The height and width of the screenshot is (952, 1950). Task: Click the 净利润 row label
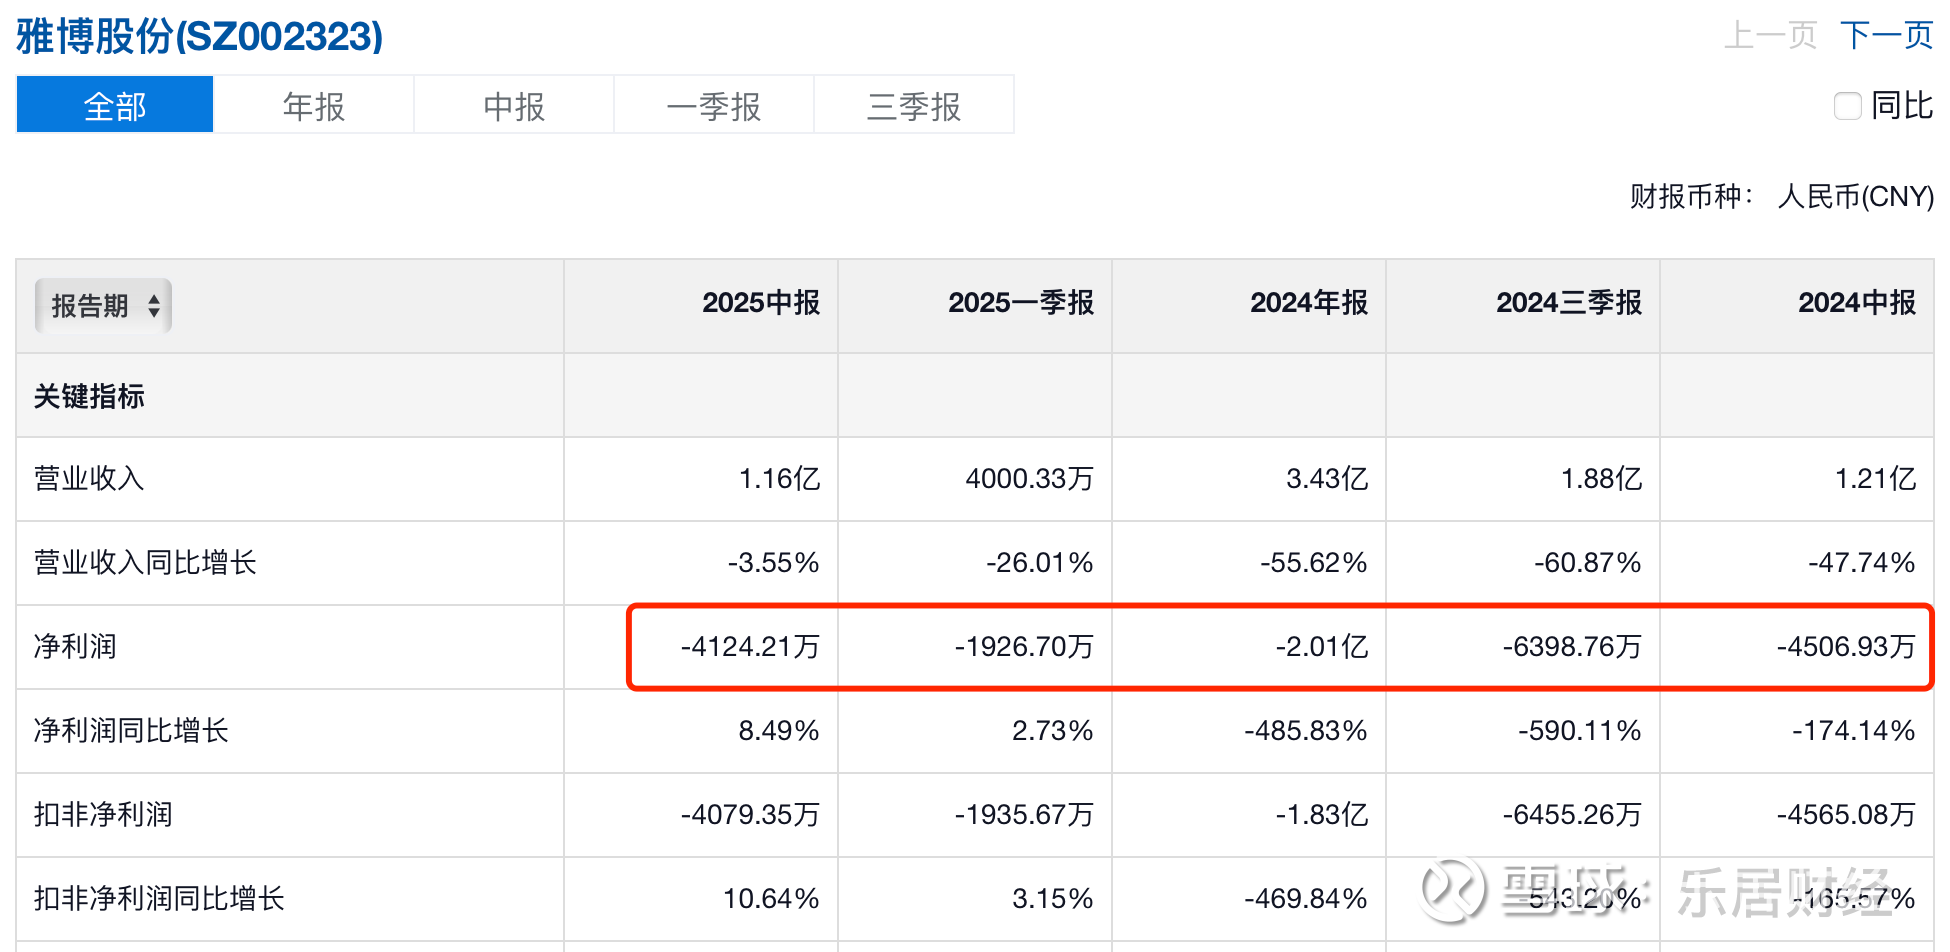pyautogui.click(x=75, y=647)
